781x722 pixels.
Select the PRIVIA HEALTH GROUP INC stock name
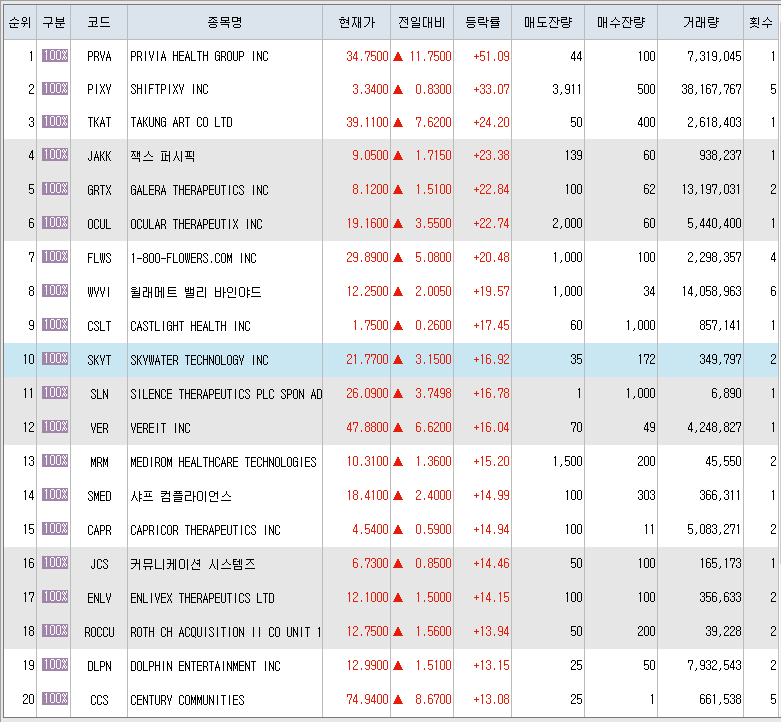click(199, 56)
